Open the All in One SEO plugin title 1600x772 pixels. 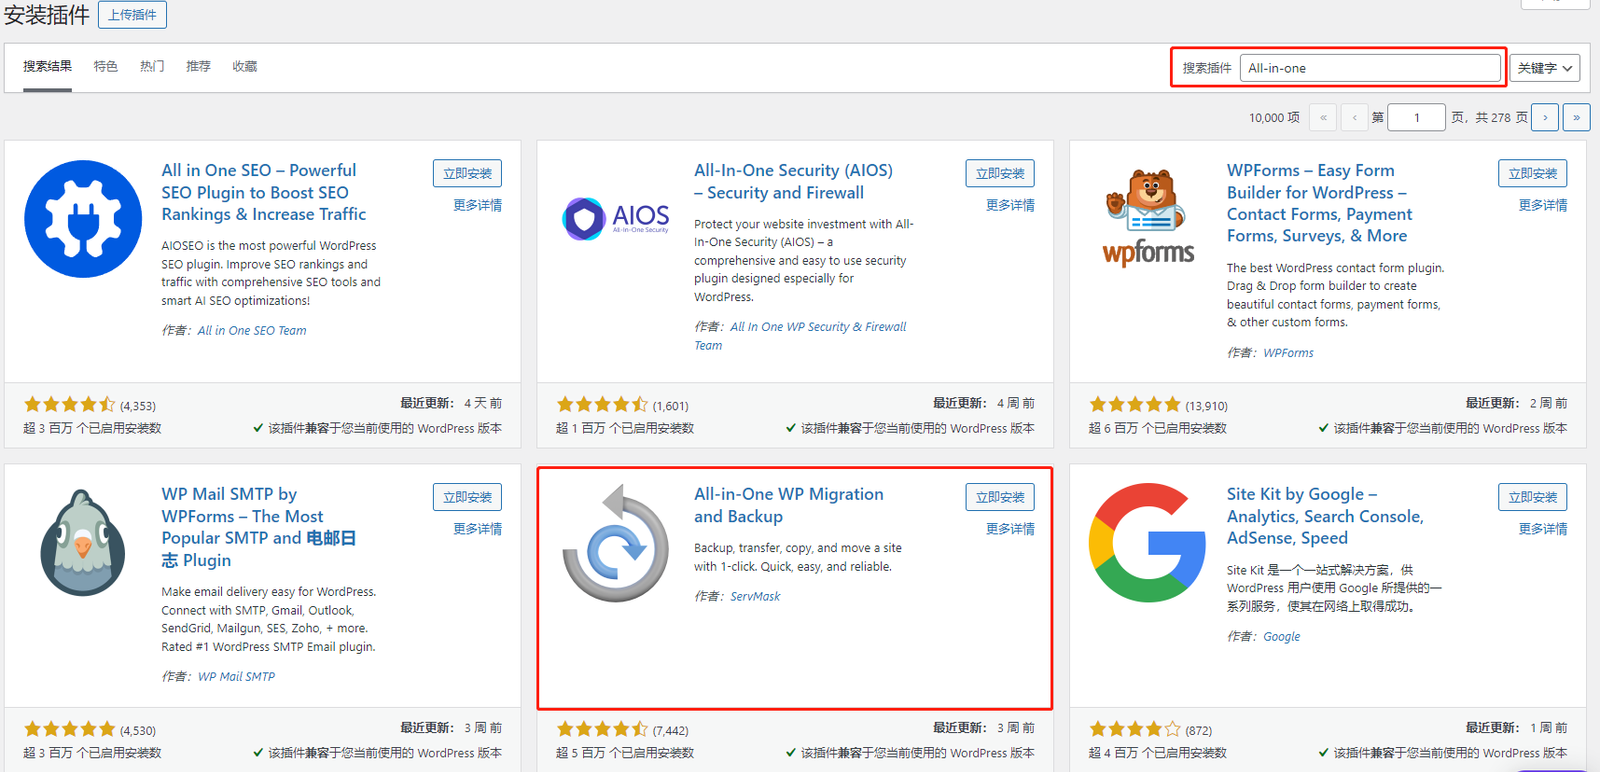point(264,192)
